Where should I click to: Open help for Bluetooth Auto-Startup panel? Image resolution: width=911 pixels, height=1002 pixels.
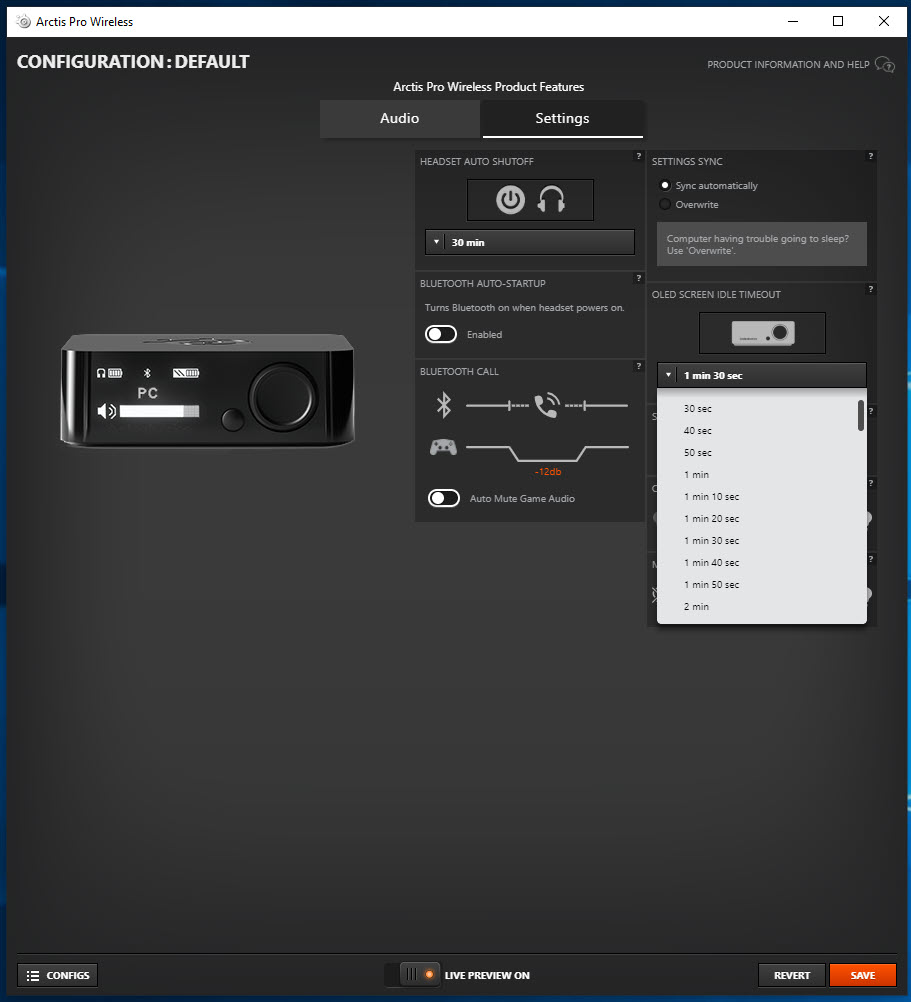[638, 278]
